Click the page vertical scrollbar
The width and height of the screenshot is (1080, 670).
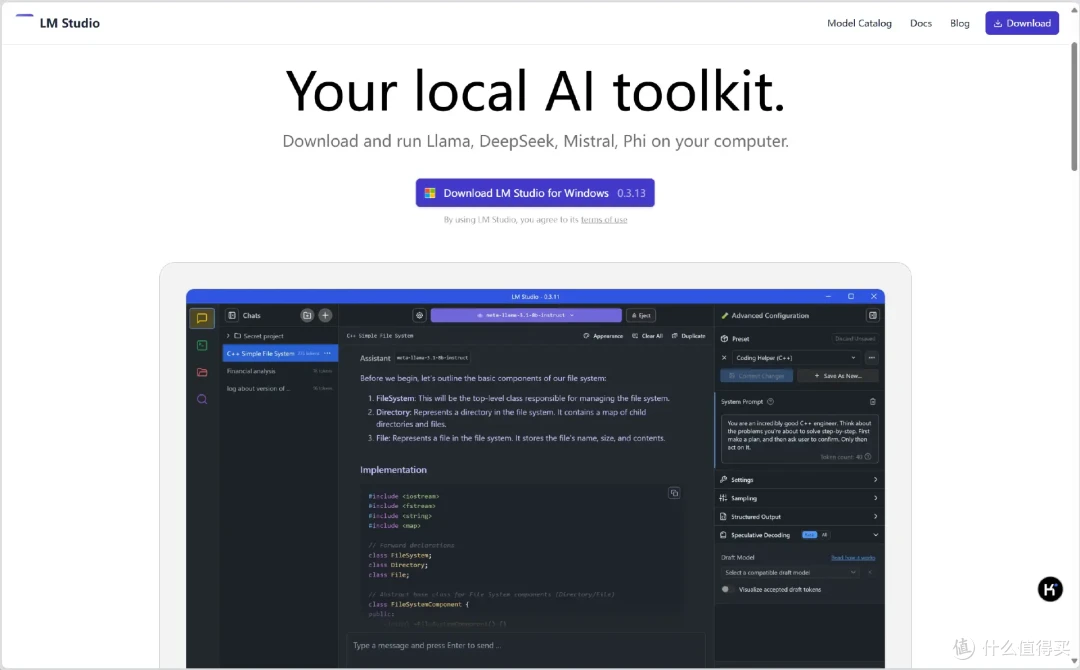point(1074,107)
